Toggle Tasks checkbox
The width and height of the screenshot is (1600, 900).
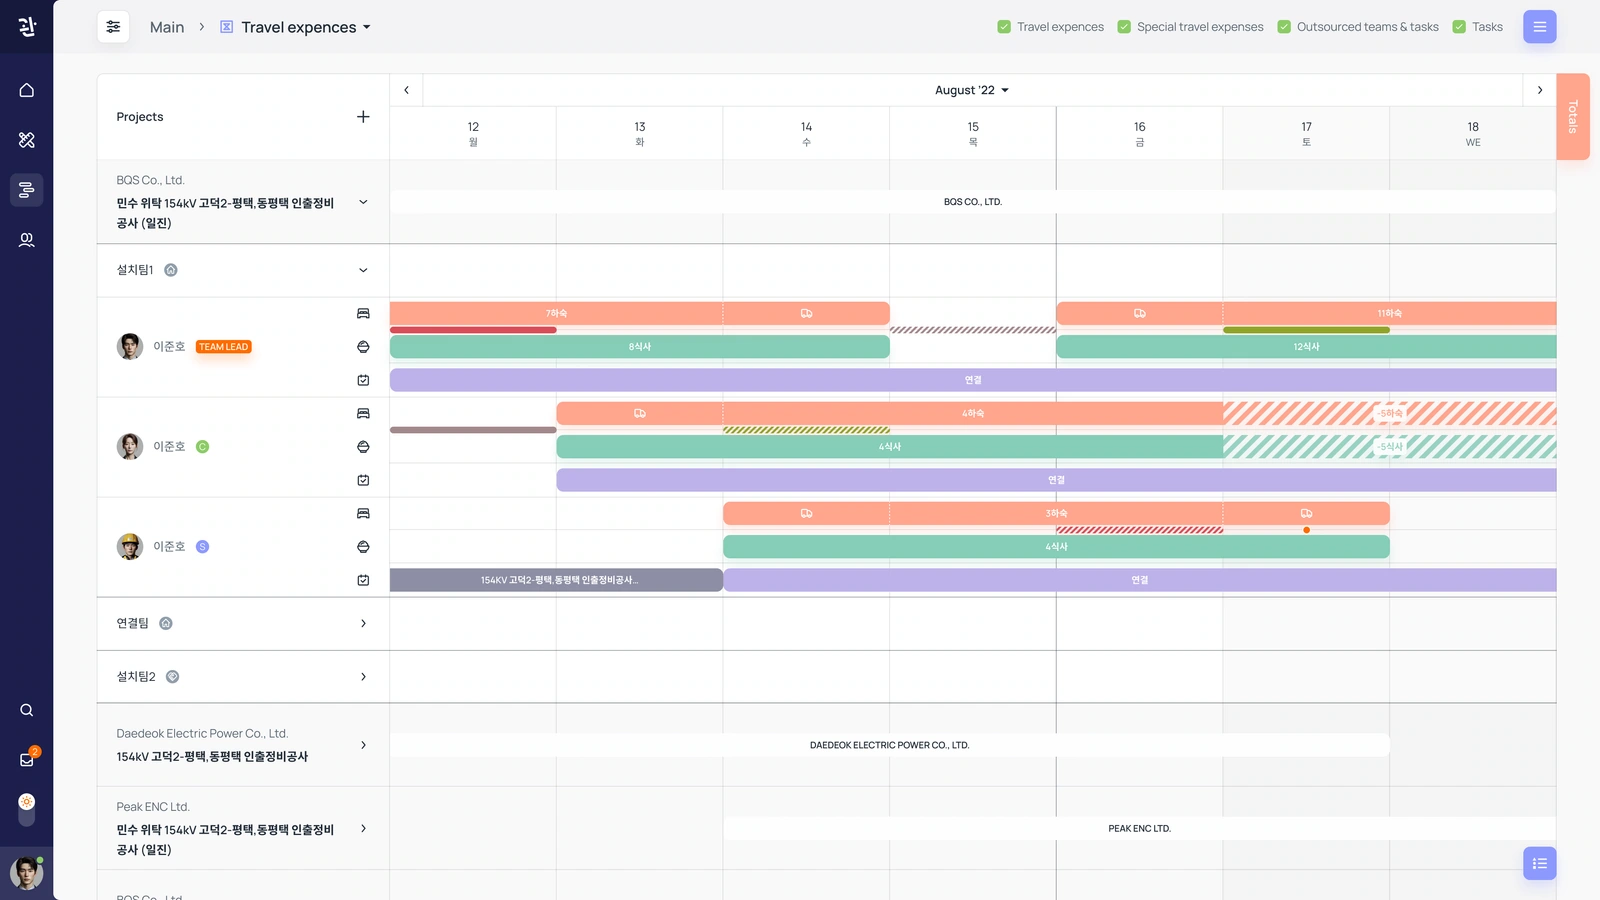[1459, 27]
